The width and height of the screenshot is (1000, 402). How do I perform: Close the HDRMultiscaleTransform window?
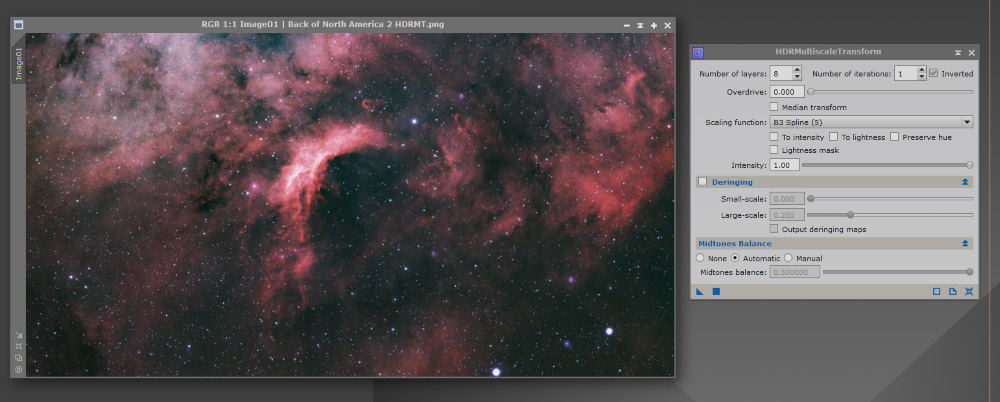(x=971, y=52)
